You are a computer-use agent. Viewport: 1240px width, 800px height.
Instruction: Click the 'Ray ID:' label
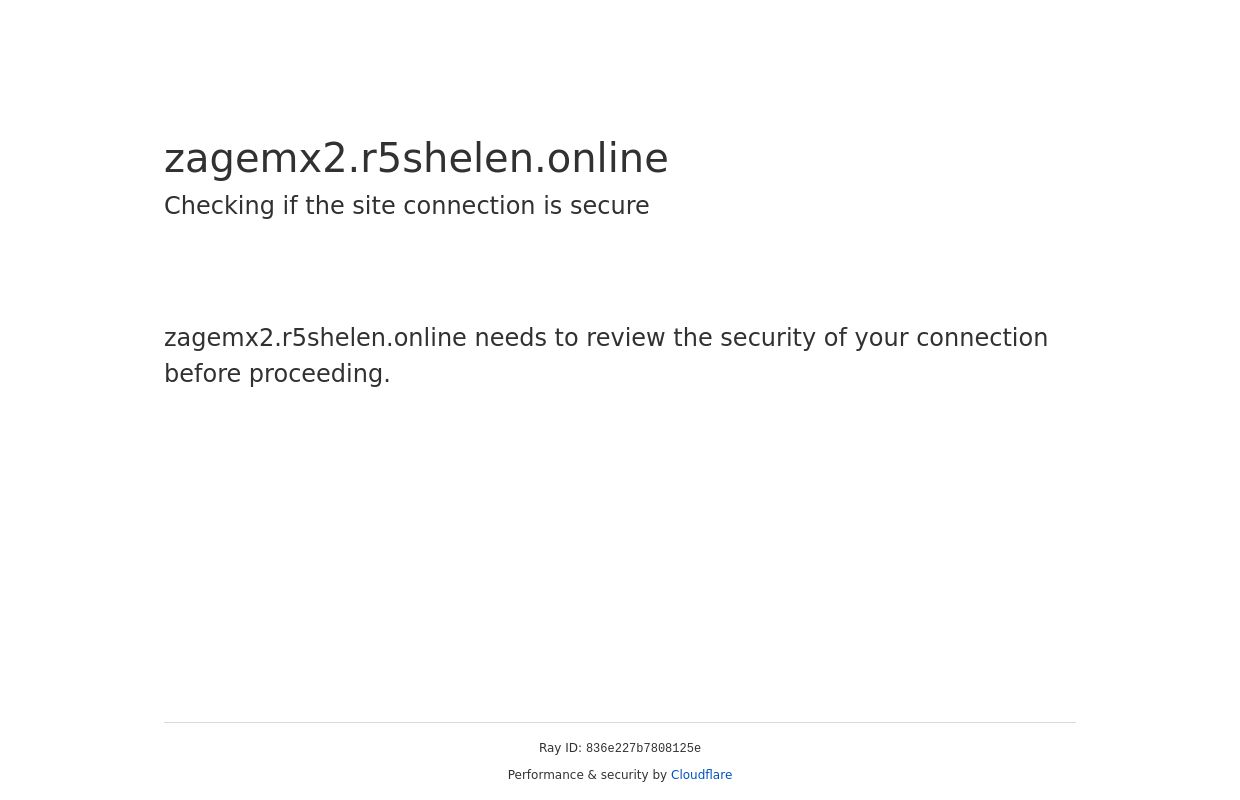560,748
